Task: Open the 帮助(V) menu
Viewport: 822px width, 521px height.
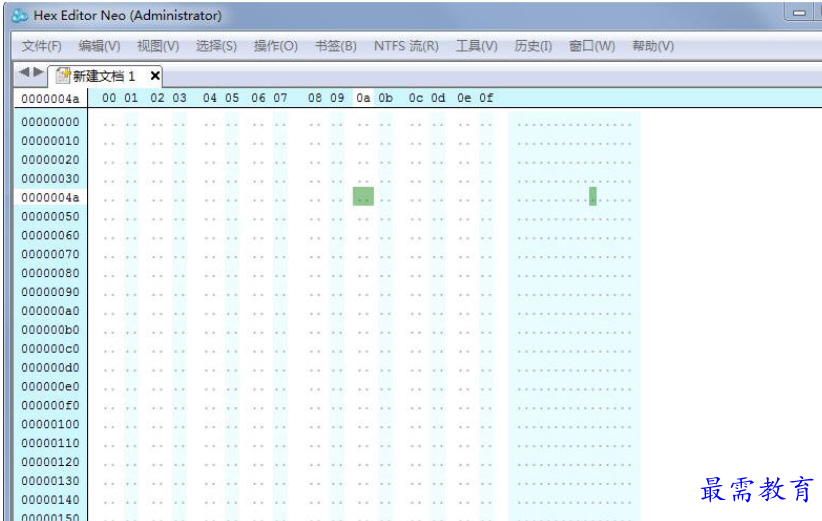Action: 653,46
